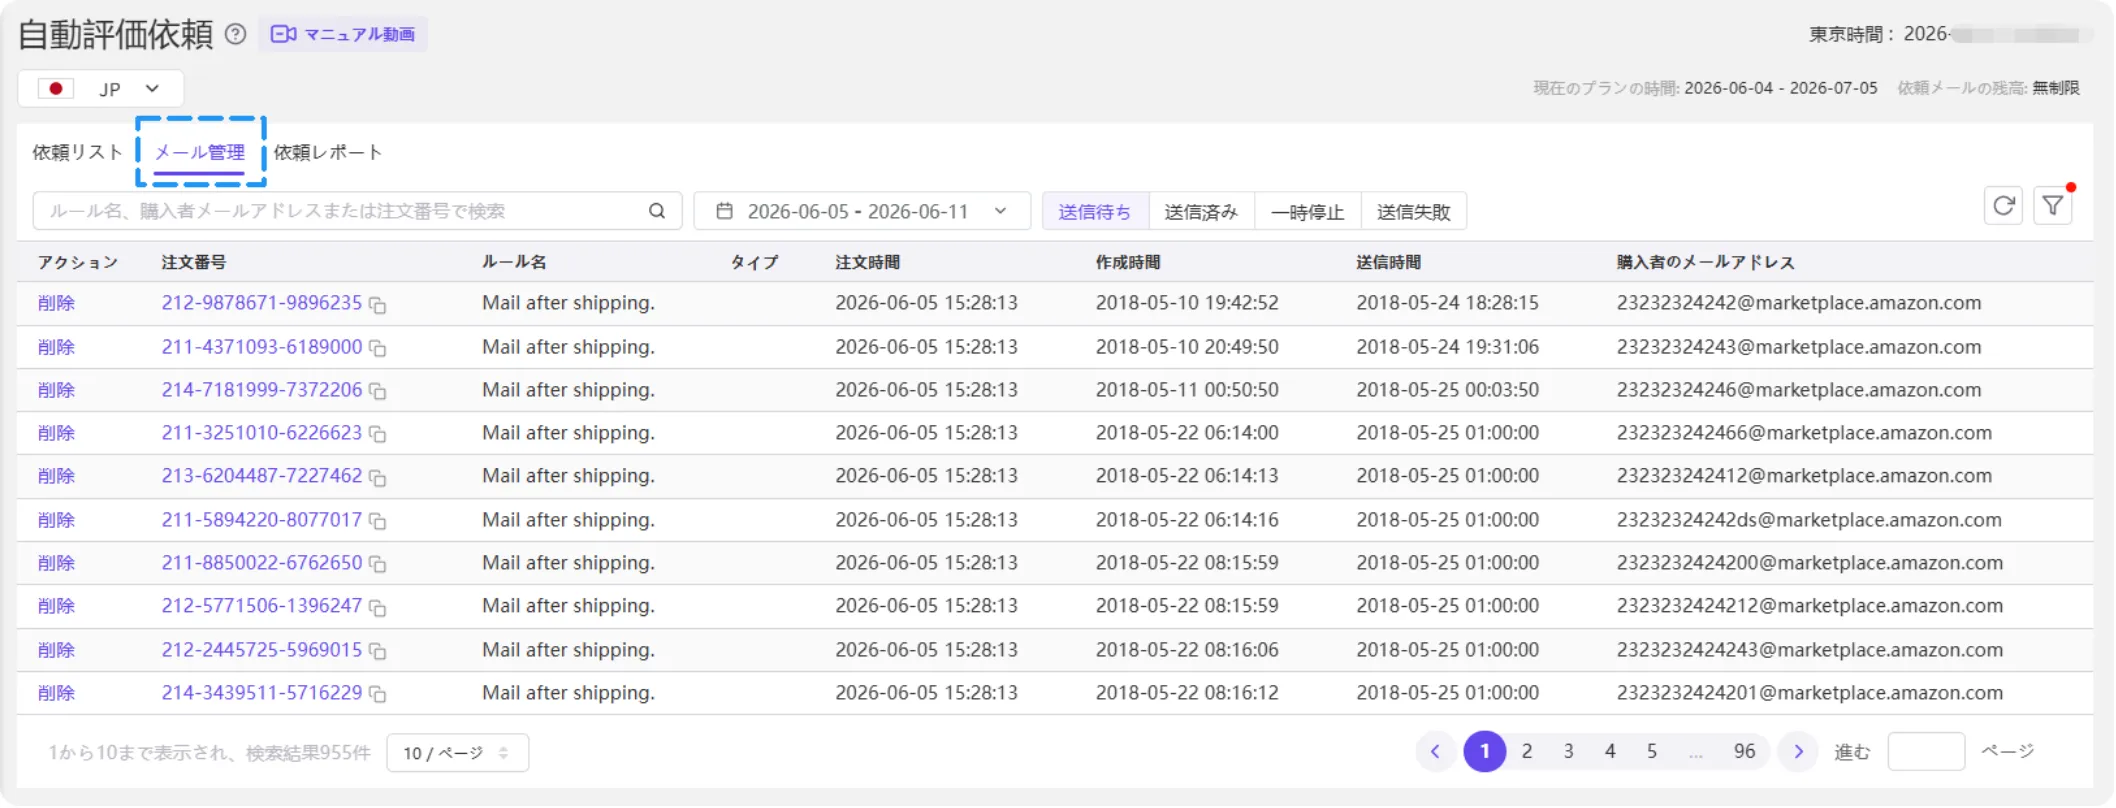Image resolution: width=2116 pixels, height=808 pixels.
Task: Focus the 進む page number input
Action: point(1926,751)
